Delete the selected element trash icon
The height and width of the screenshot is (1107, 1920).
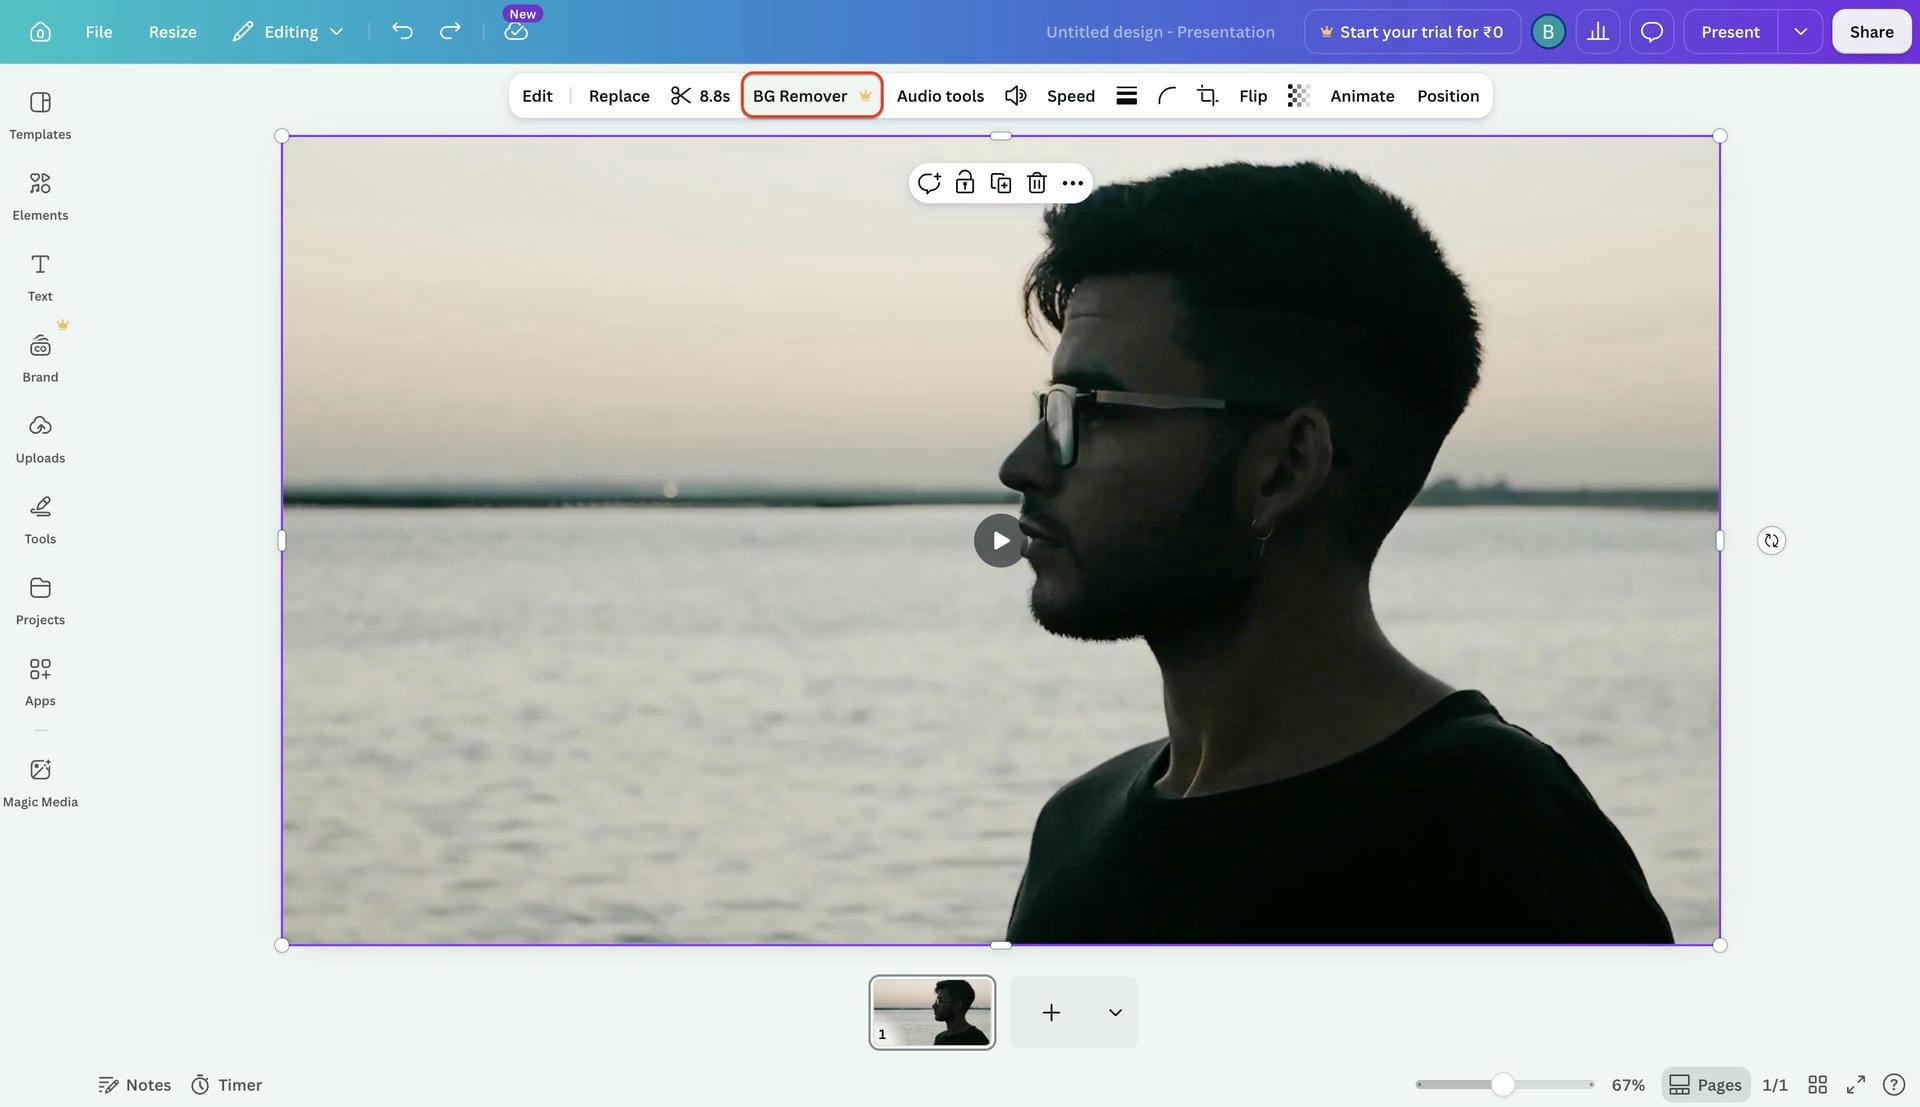pos(1037,183)
